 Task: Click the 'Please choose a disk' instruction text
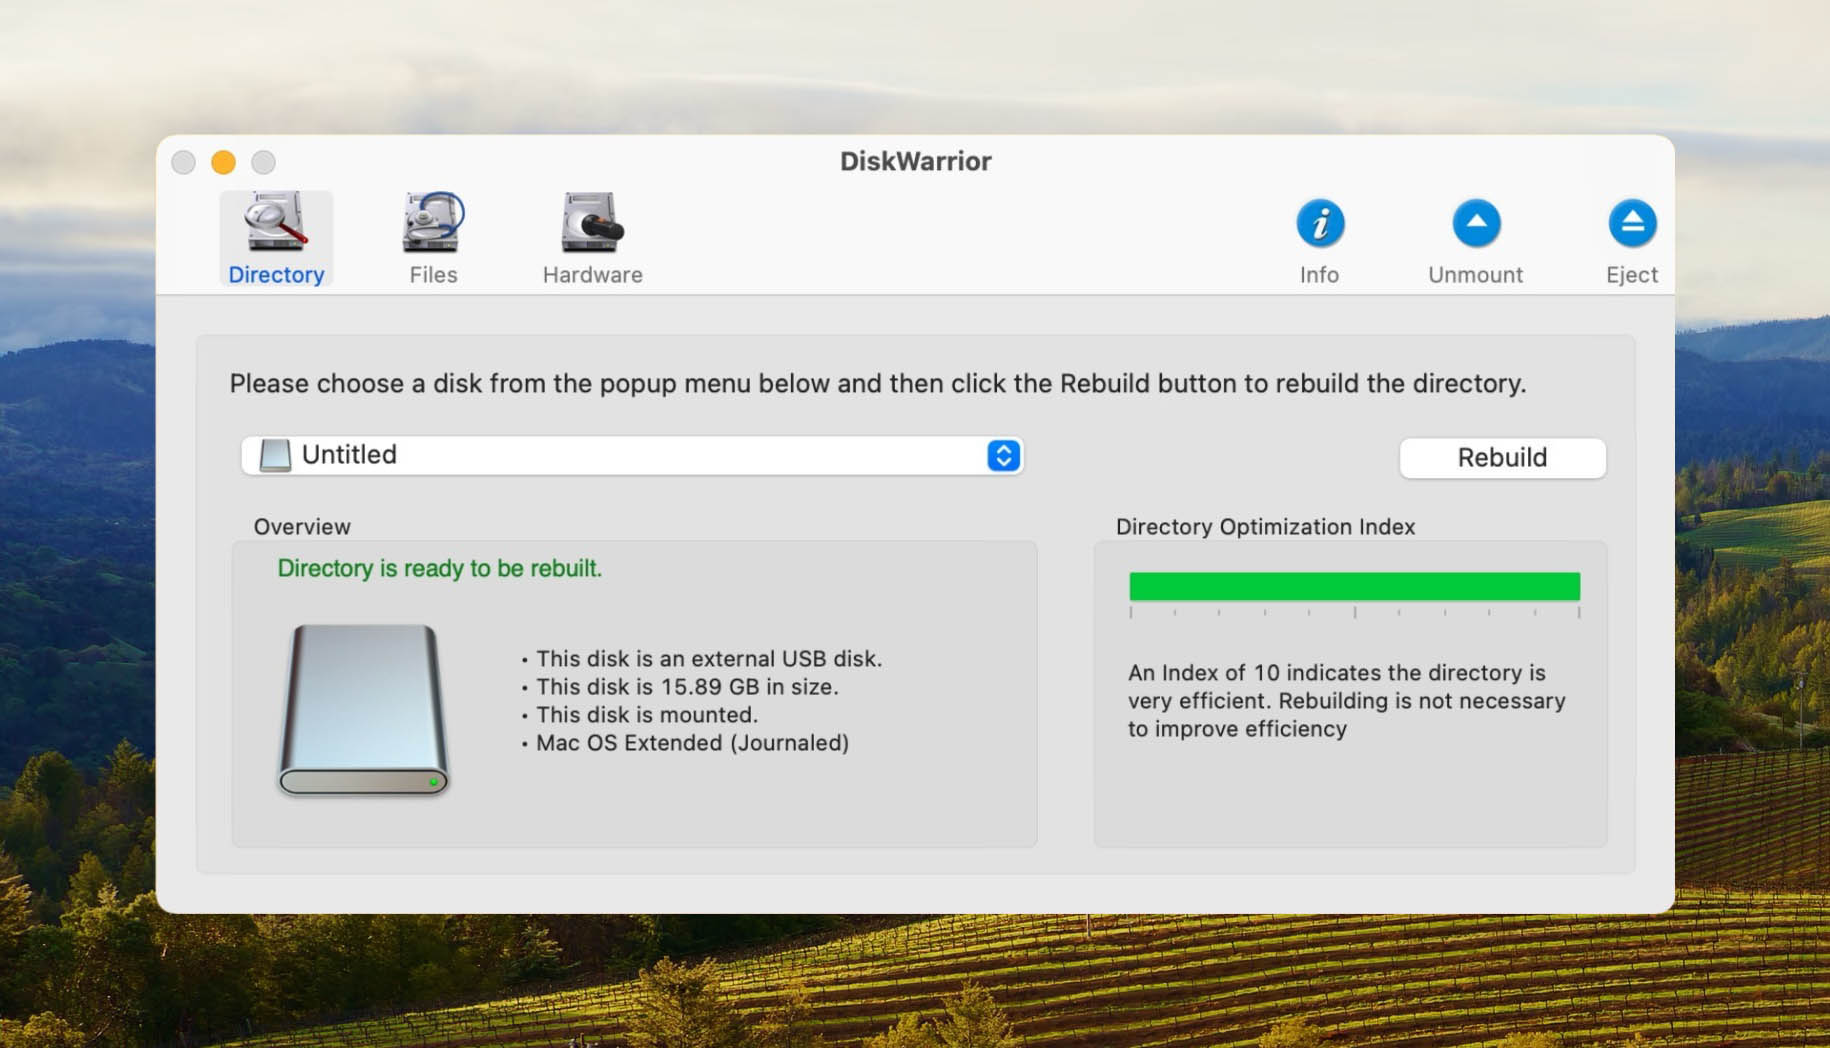pos(877,383)
